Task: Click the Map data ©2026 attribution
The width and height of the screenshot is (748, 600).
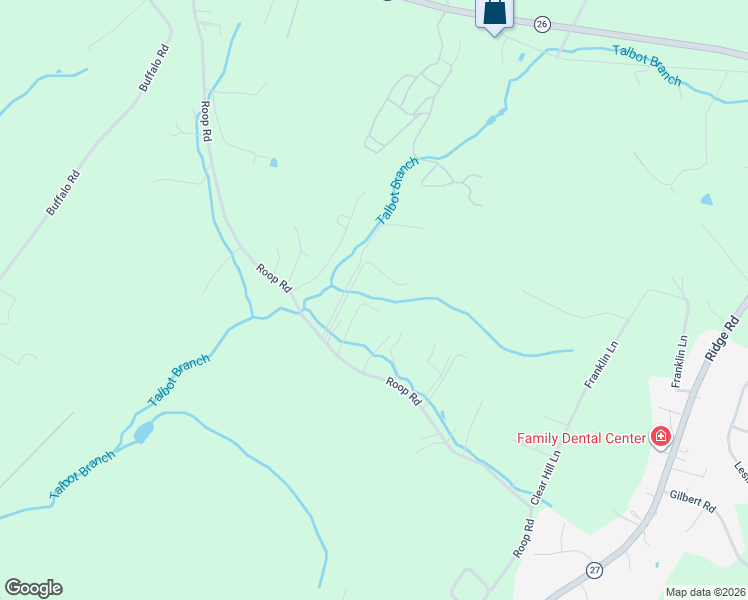Action: tap(706, 592)
